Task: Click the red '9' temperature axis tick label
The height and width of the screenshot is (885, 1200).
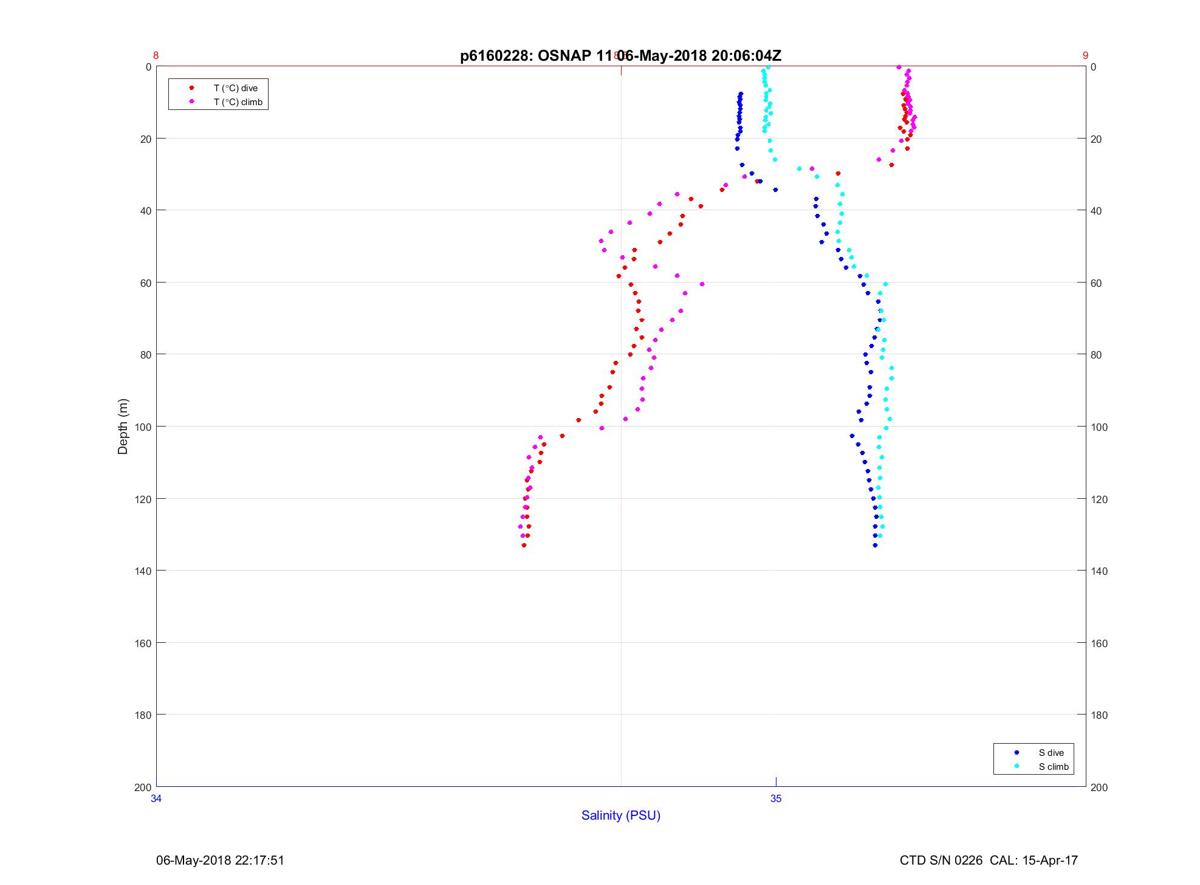Action: coord(1085,56)
